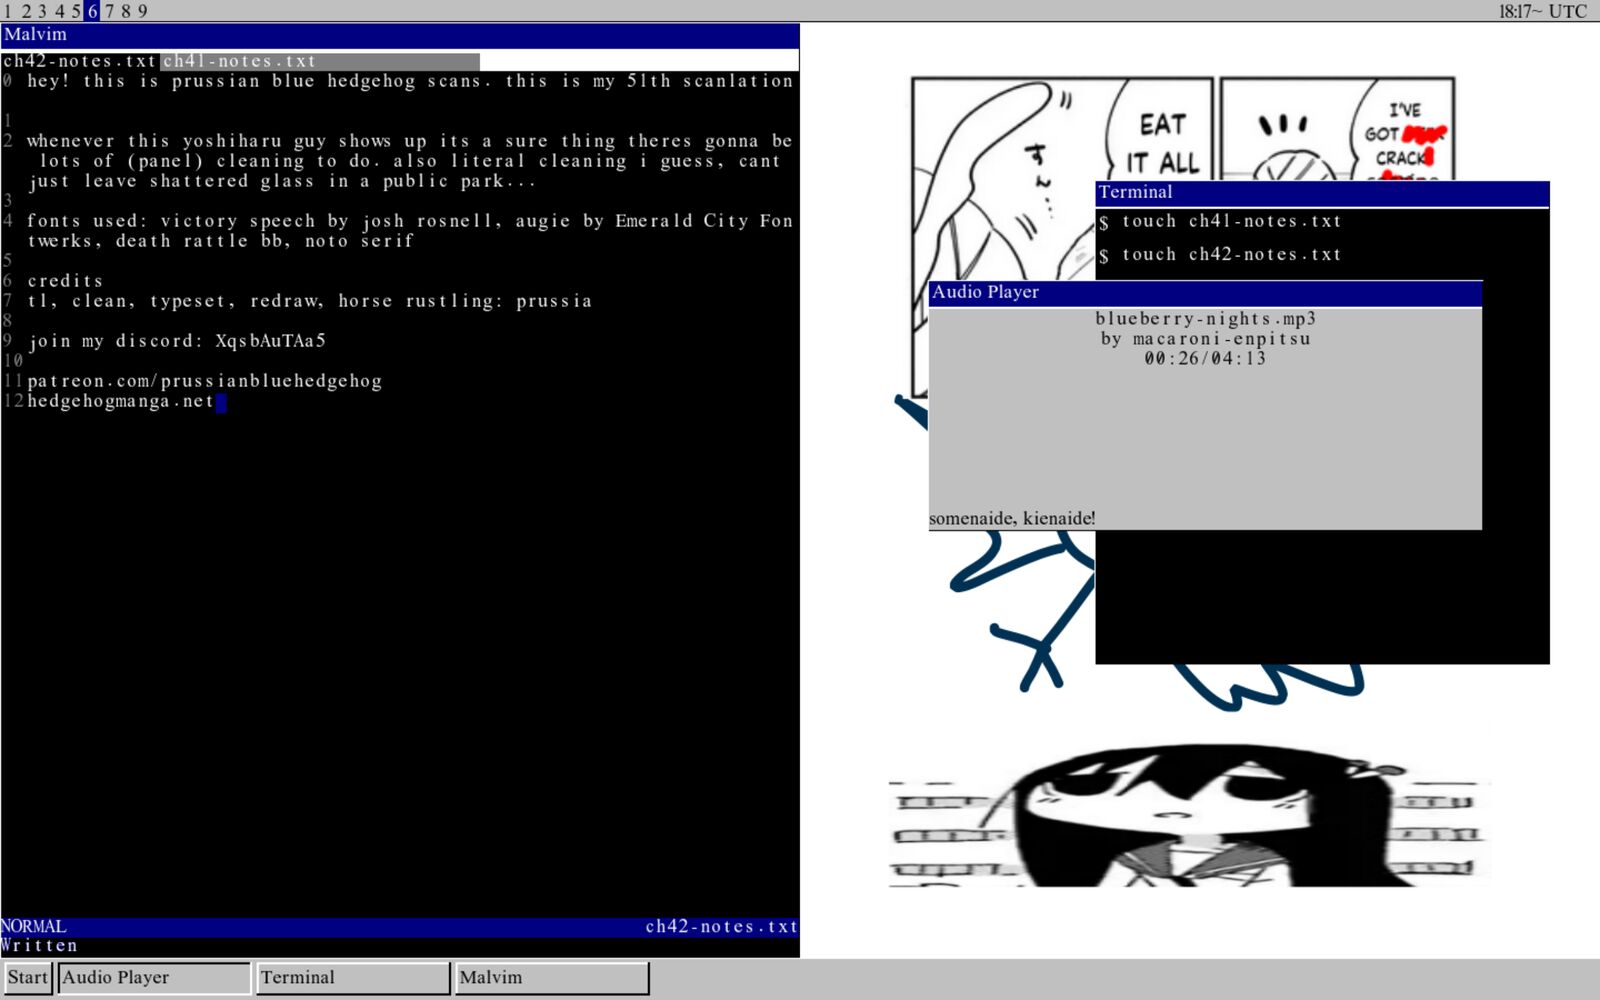Click Audio Player in the taskbar
The image size is (1600, 1000).
pyautogui.click(x=154, y=977)
